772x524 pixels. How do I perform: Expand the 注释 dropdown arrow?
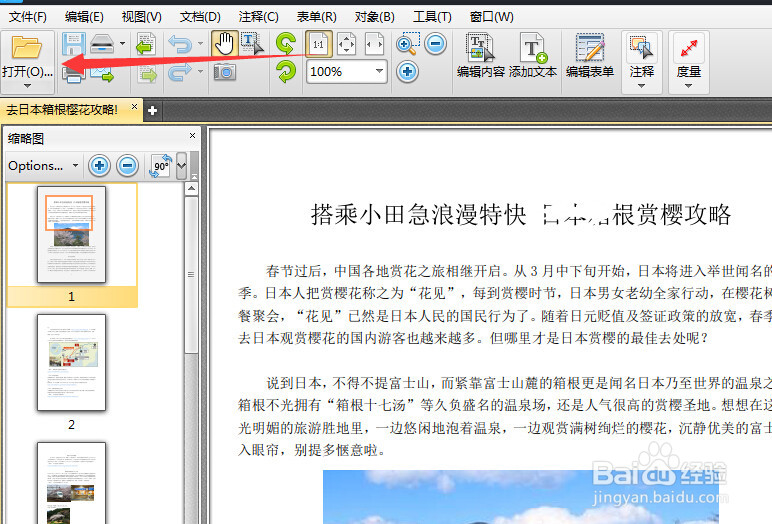[x=642, y=86]
